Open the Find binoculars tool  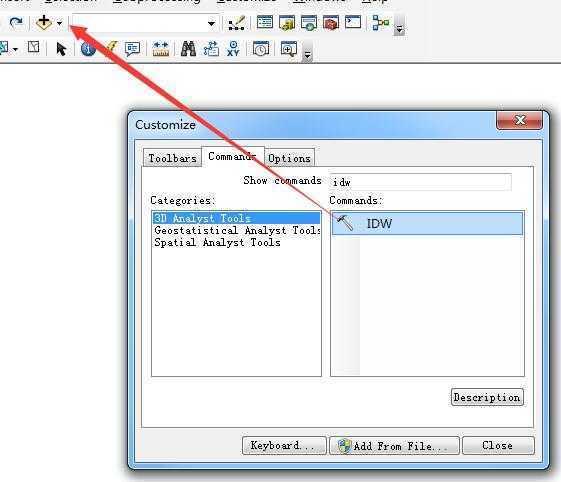pyautogui.click(x=188, y=49)
